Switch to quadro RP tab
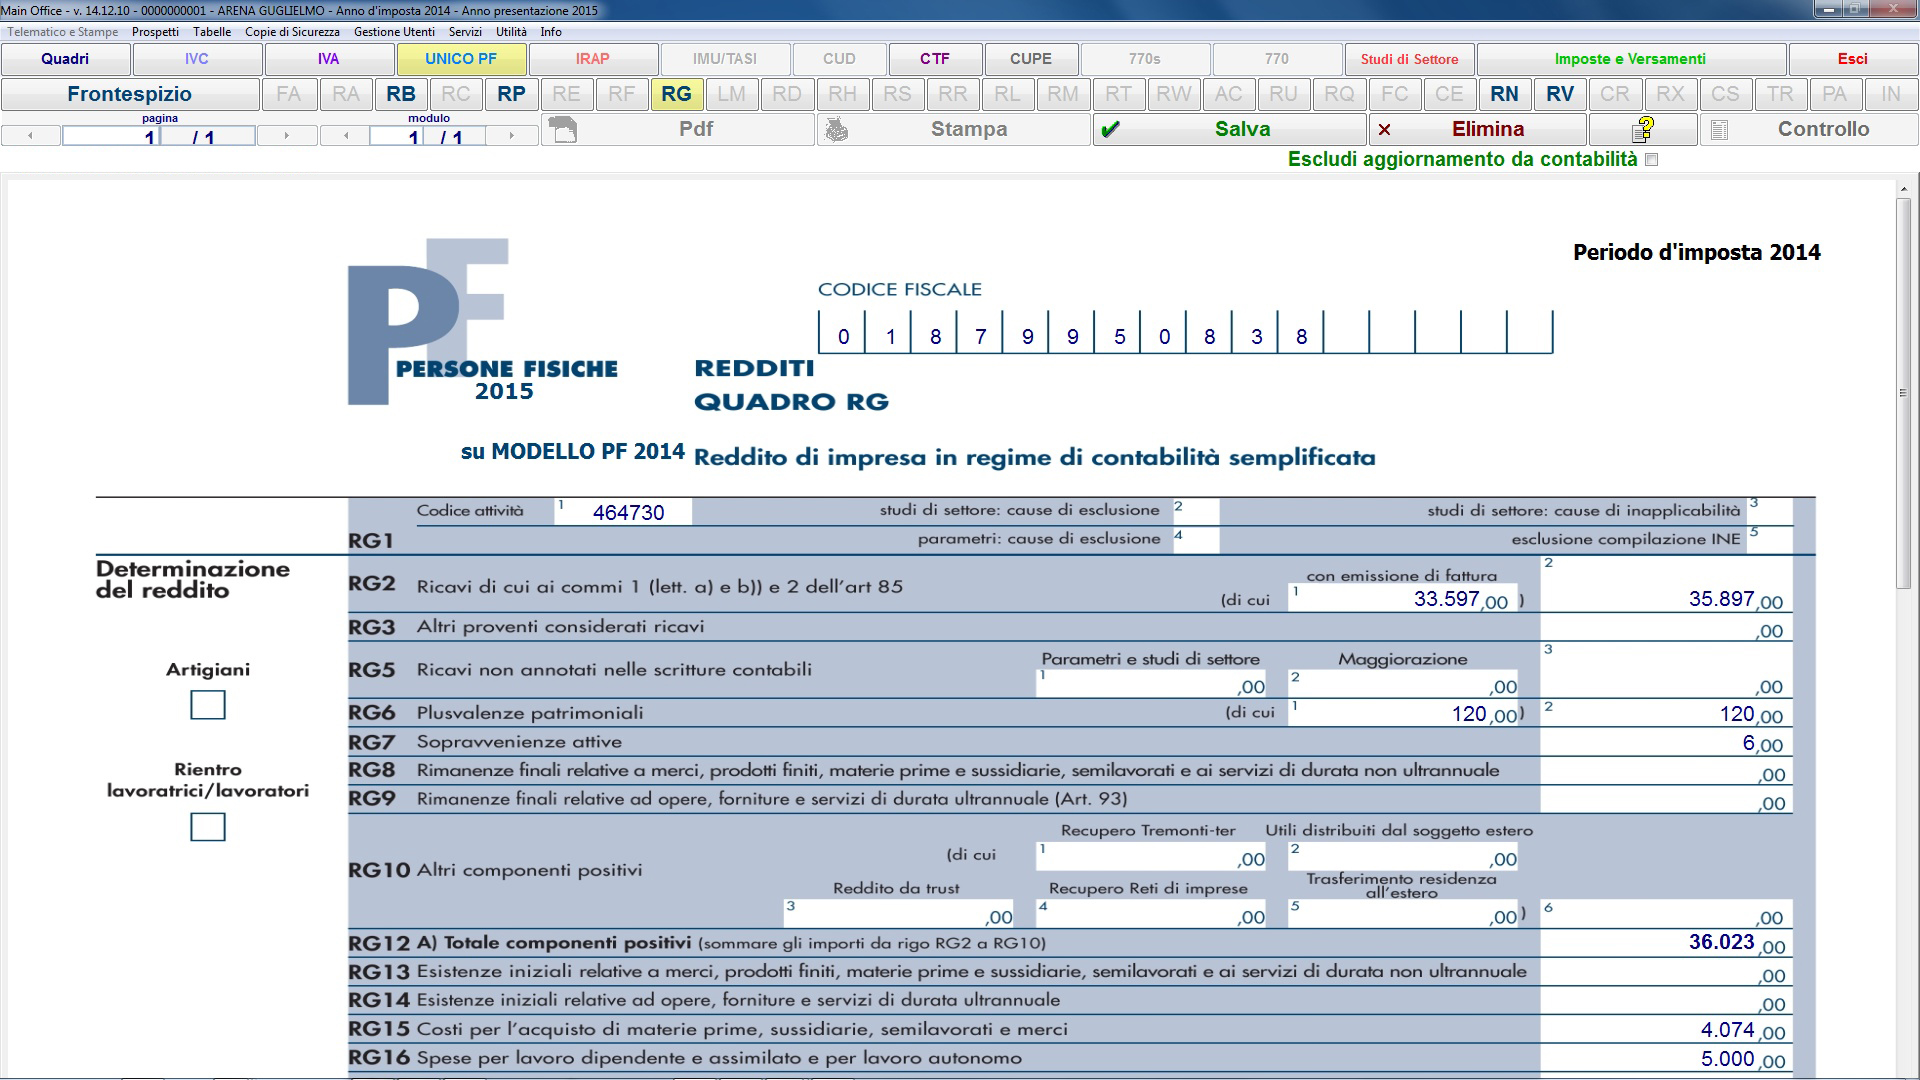 tap(511, 94)
